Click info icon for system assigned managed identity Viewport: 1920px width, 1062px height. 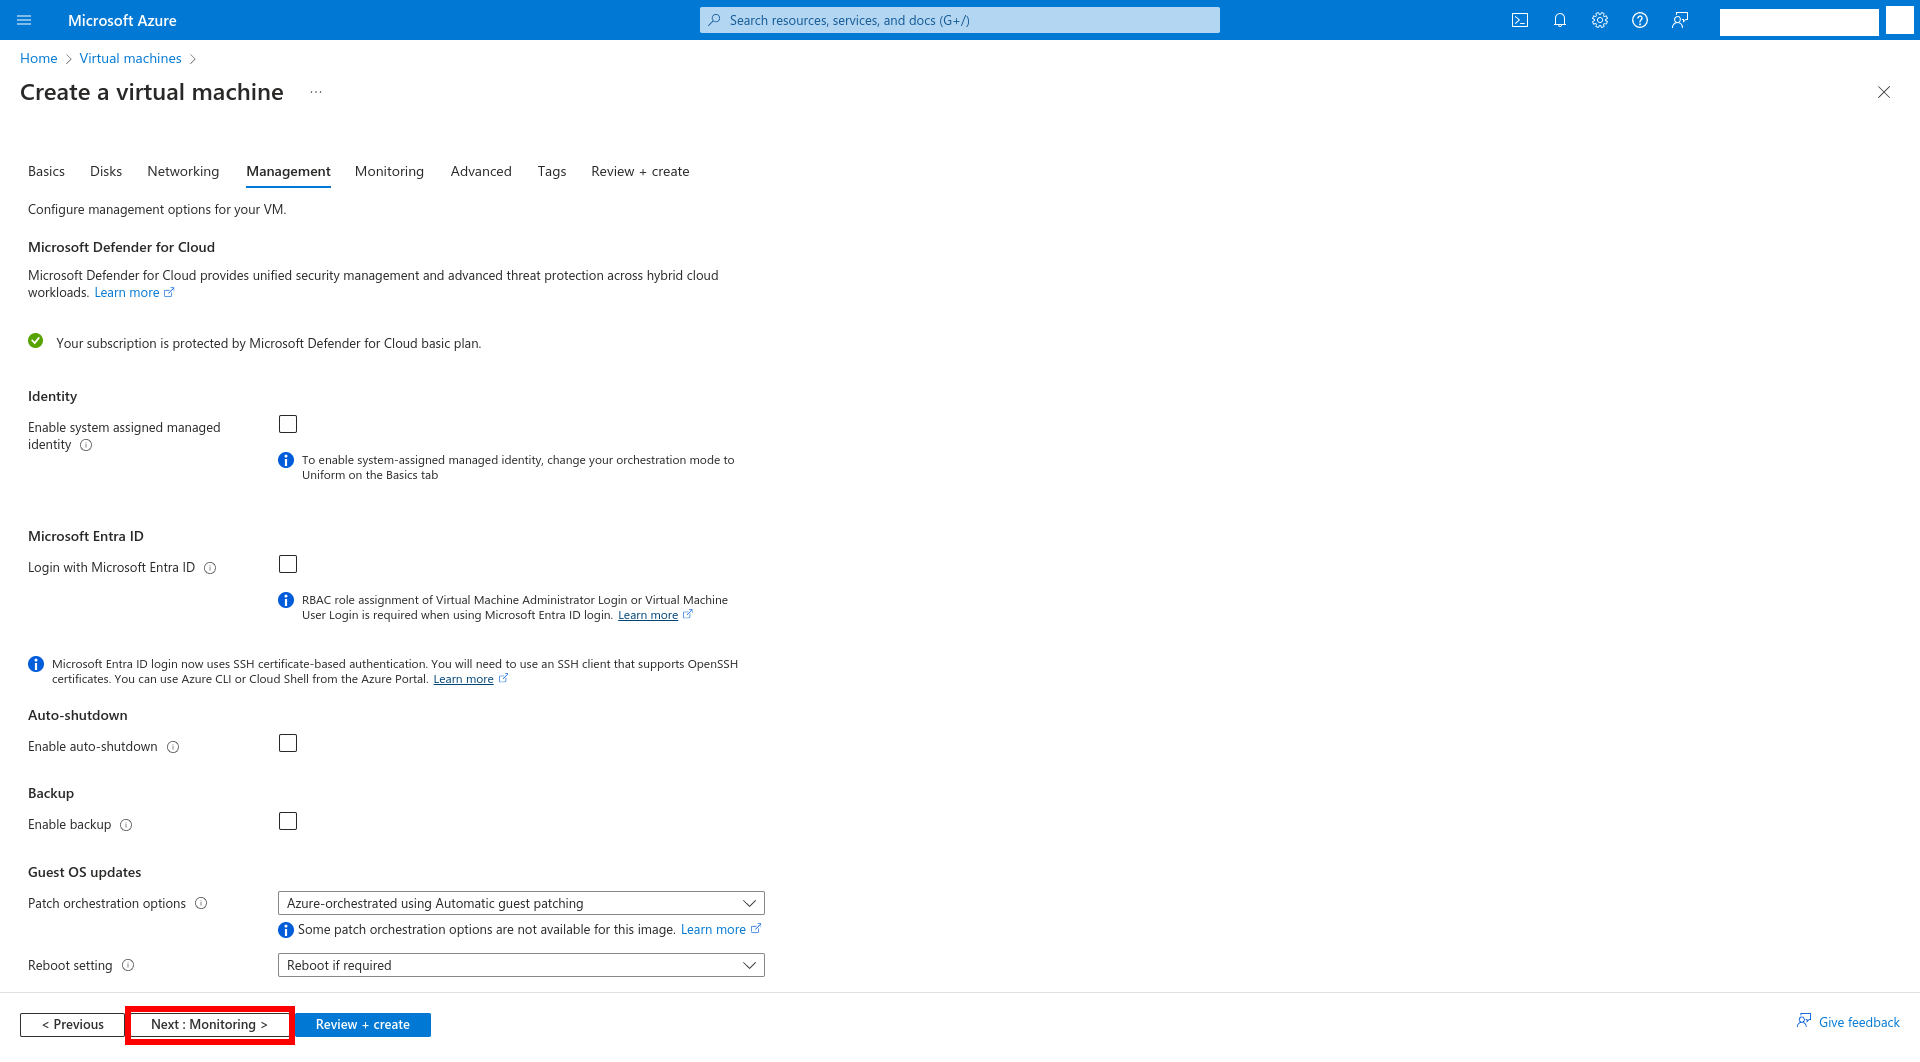pyautogui.click(x=86, y=445)
